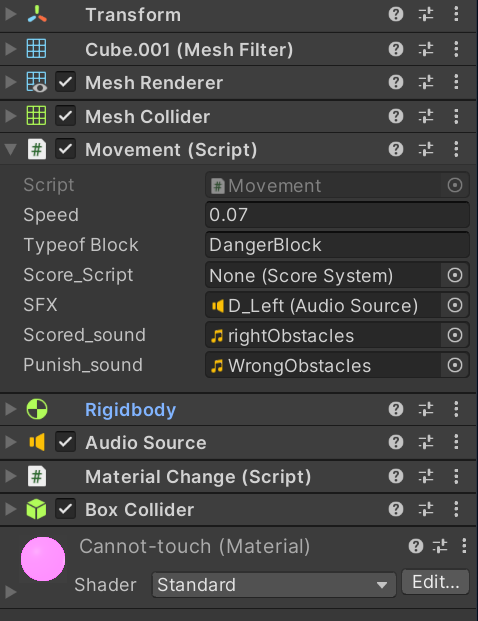This screenshot has width=478, height=621.
Task: Toggle the Audio Source component checkbox
Action: pyautogui.click(x=65, y=442)
